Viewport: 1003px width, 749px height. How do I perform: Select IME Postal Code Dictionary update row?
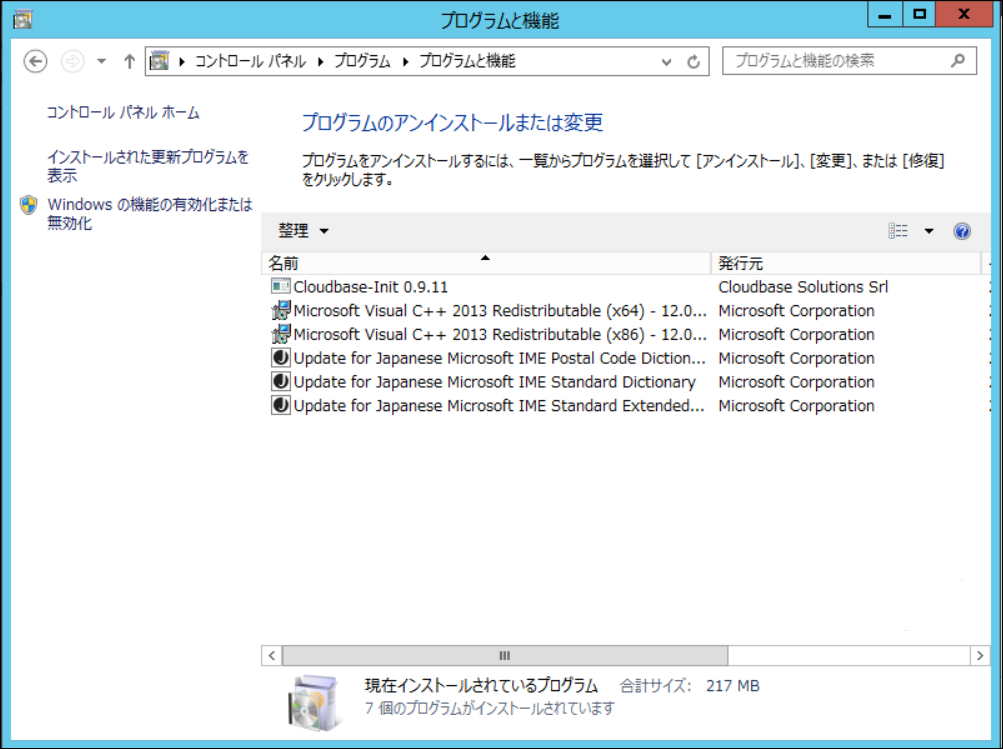click(626, 358)
